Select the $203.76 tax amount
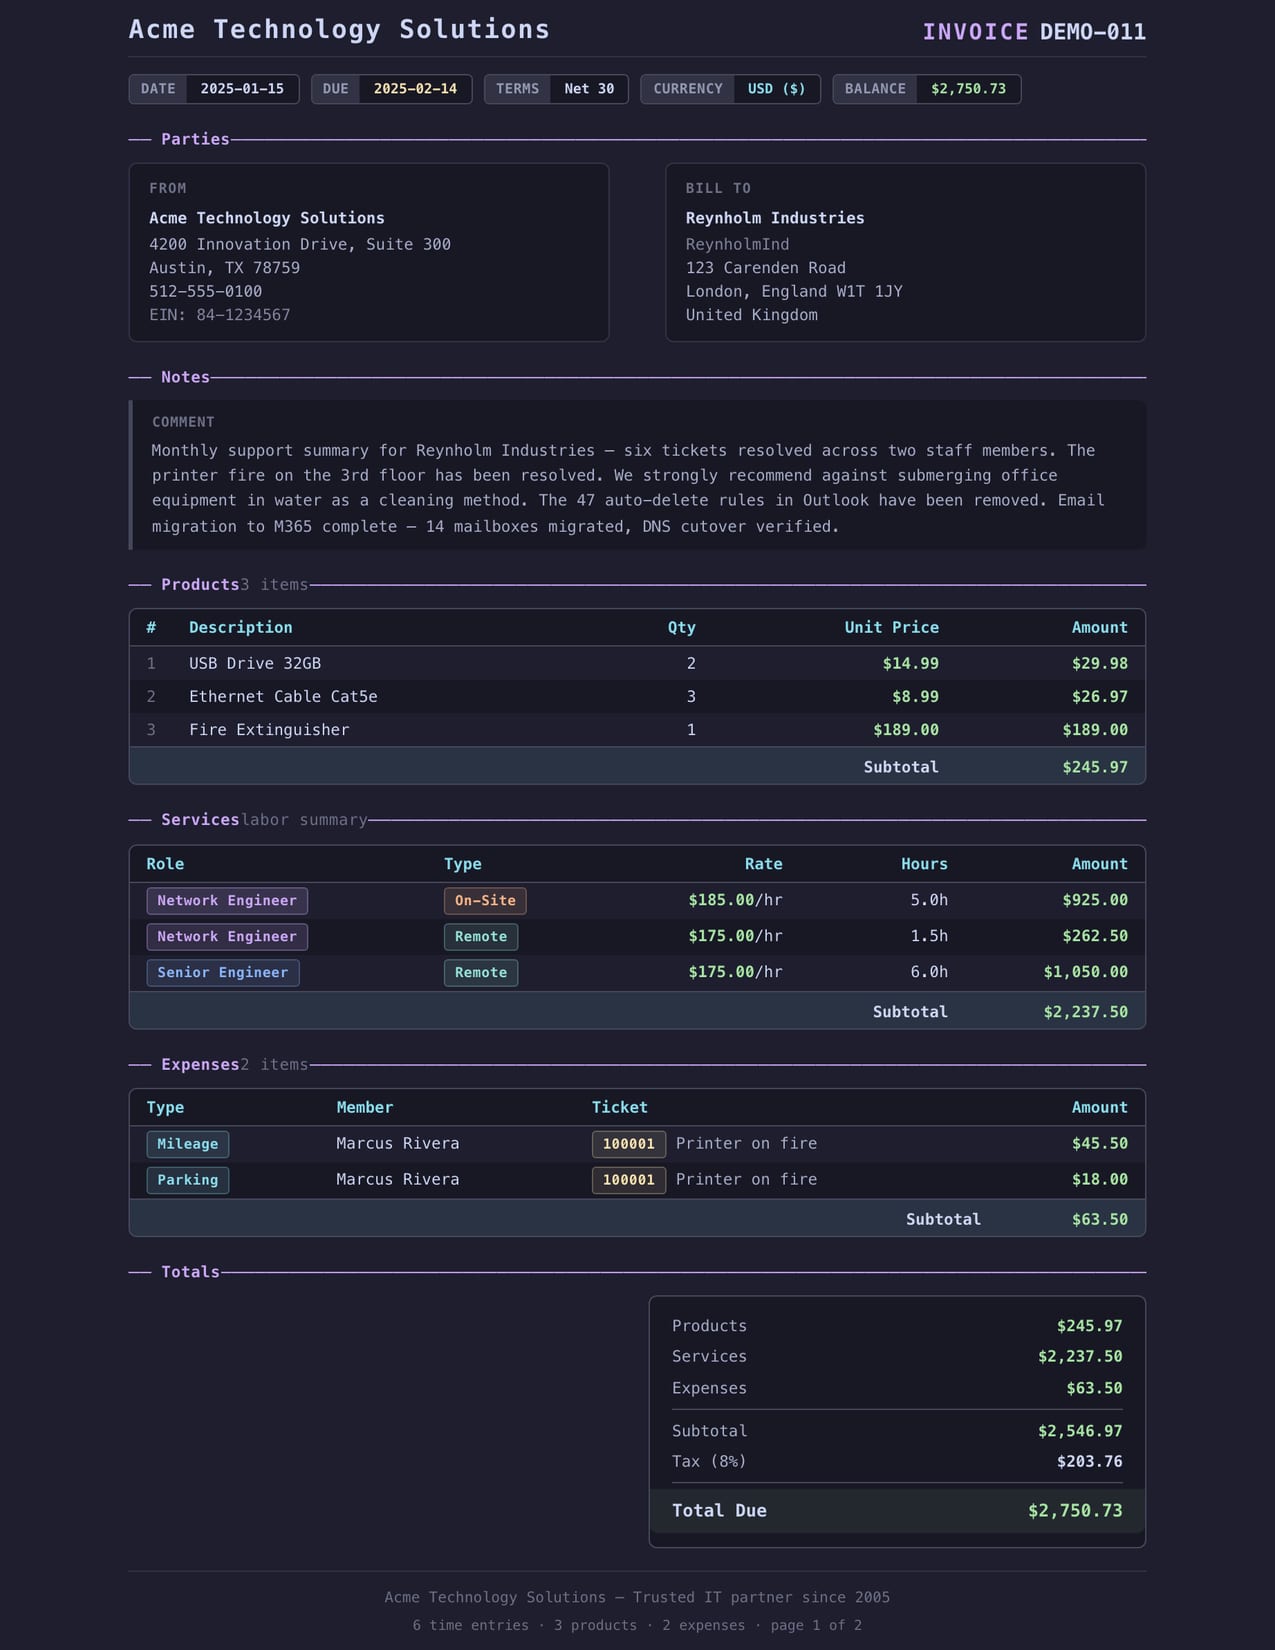The image size is (1275, 1650). click(1089, 1462)
